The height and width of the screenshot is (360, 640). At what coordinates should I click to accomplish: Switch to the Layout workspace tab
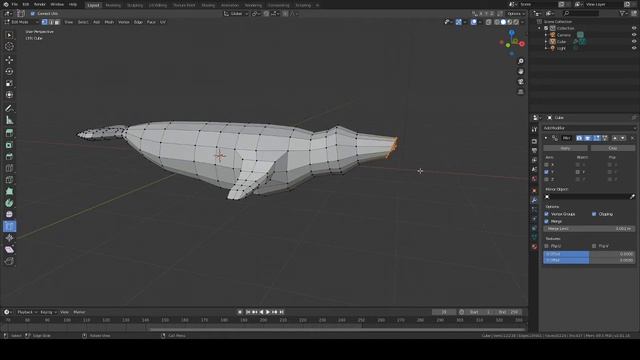[x=93, y=5]
